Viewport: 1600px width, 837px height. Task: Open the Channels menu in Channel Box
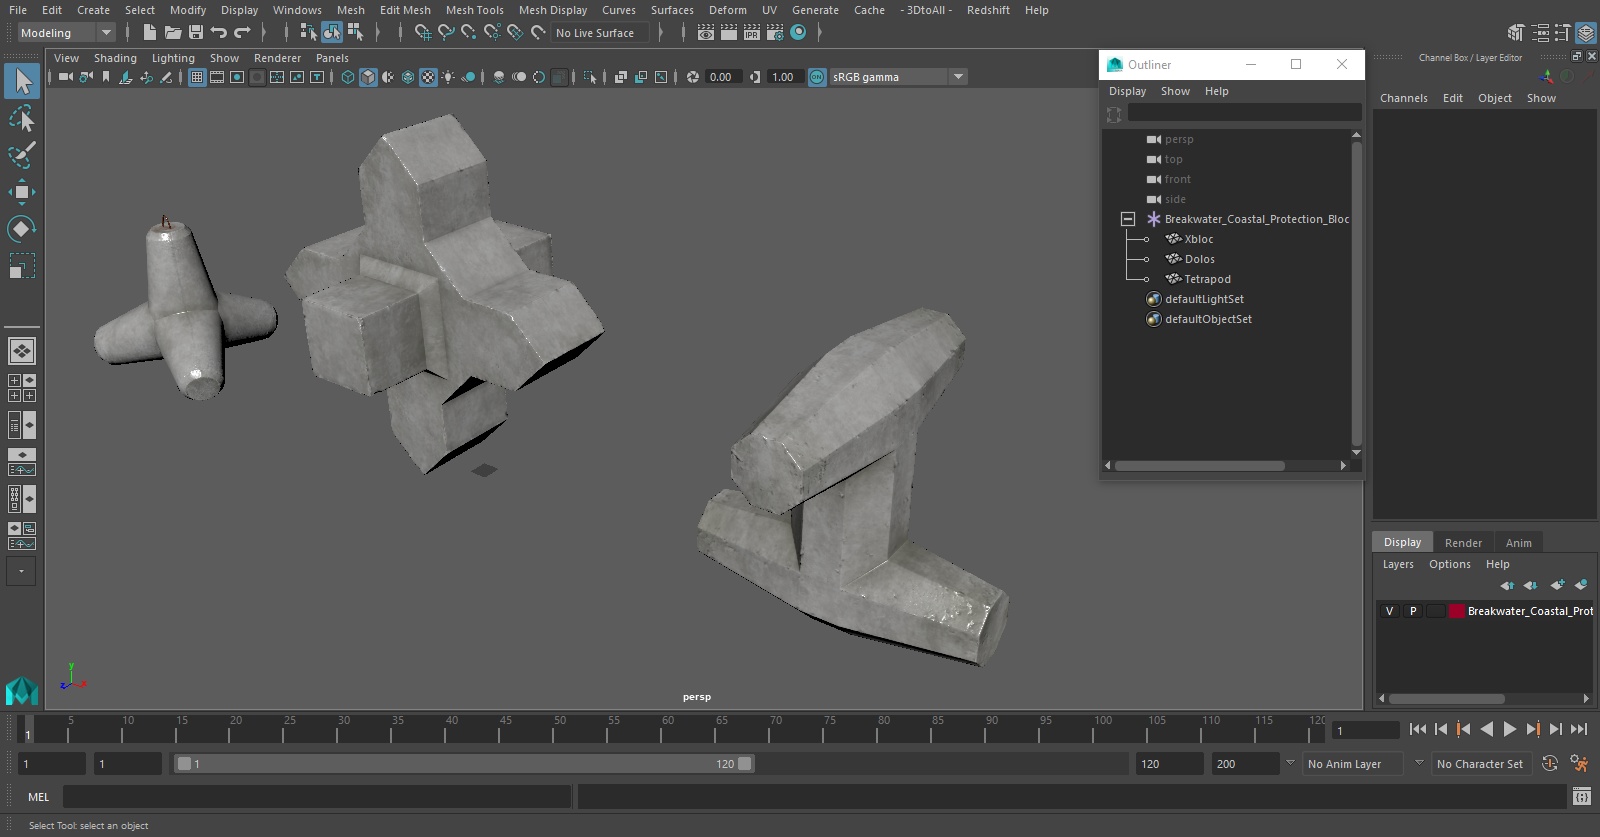pyautogui.click(x=1404, y=98)
